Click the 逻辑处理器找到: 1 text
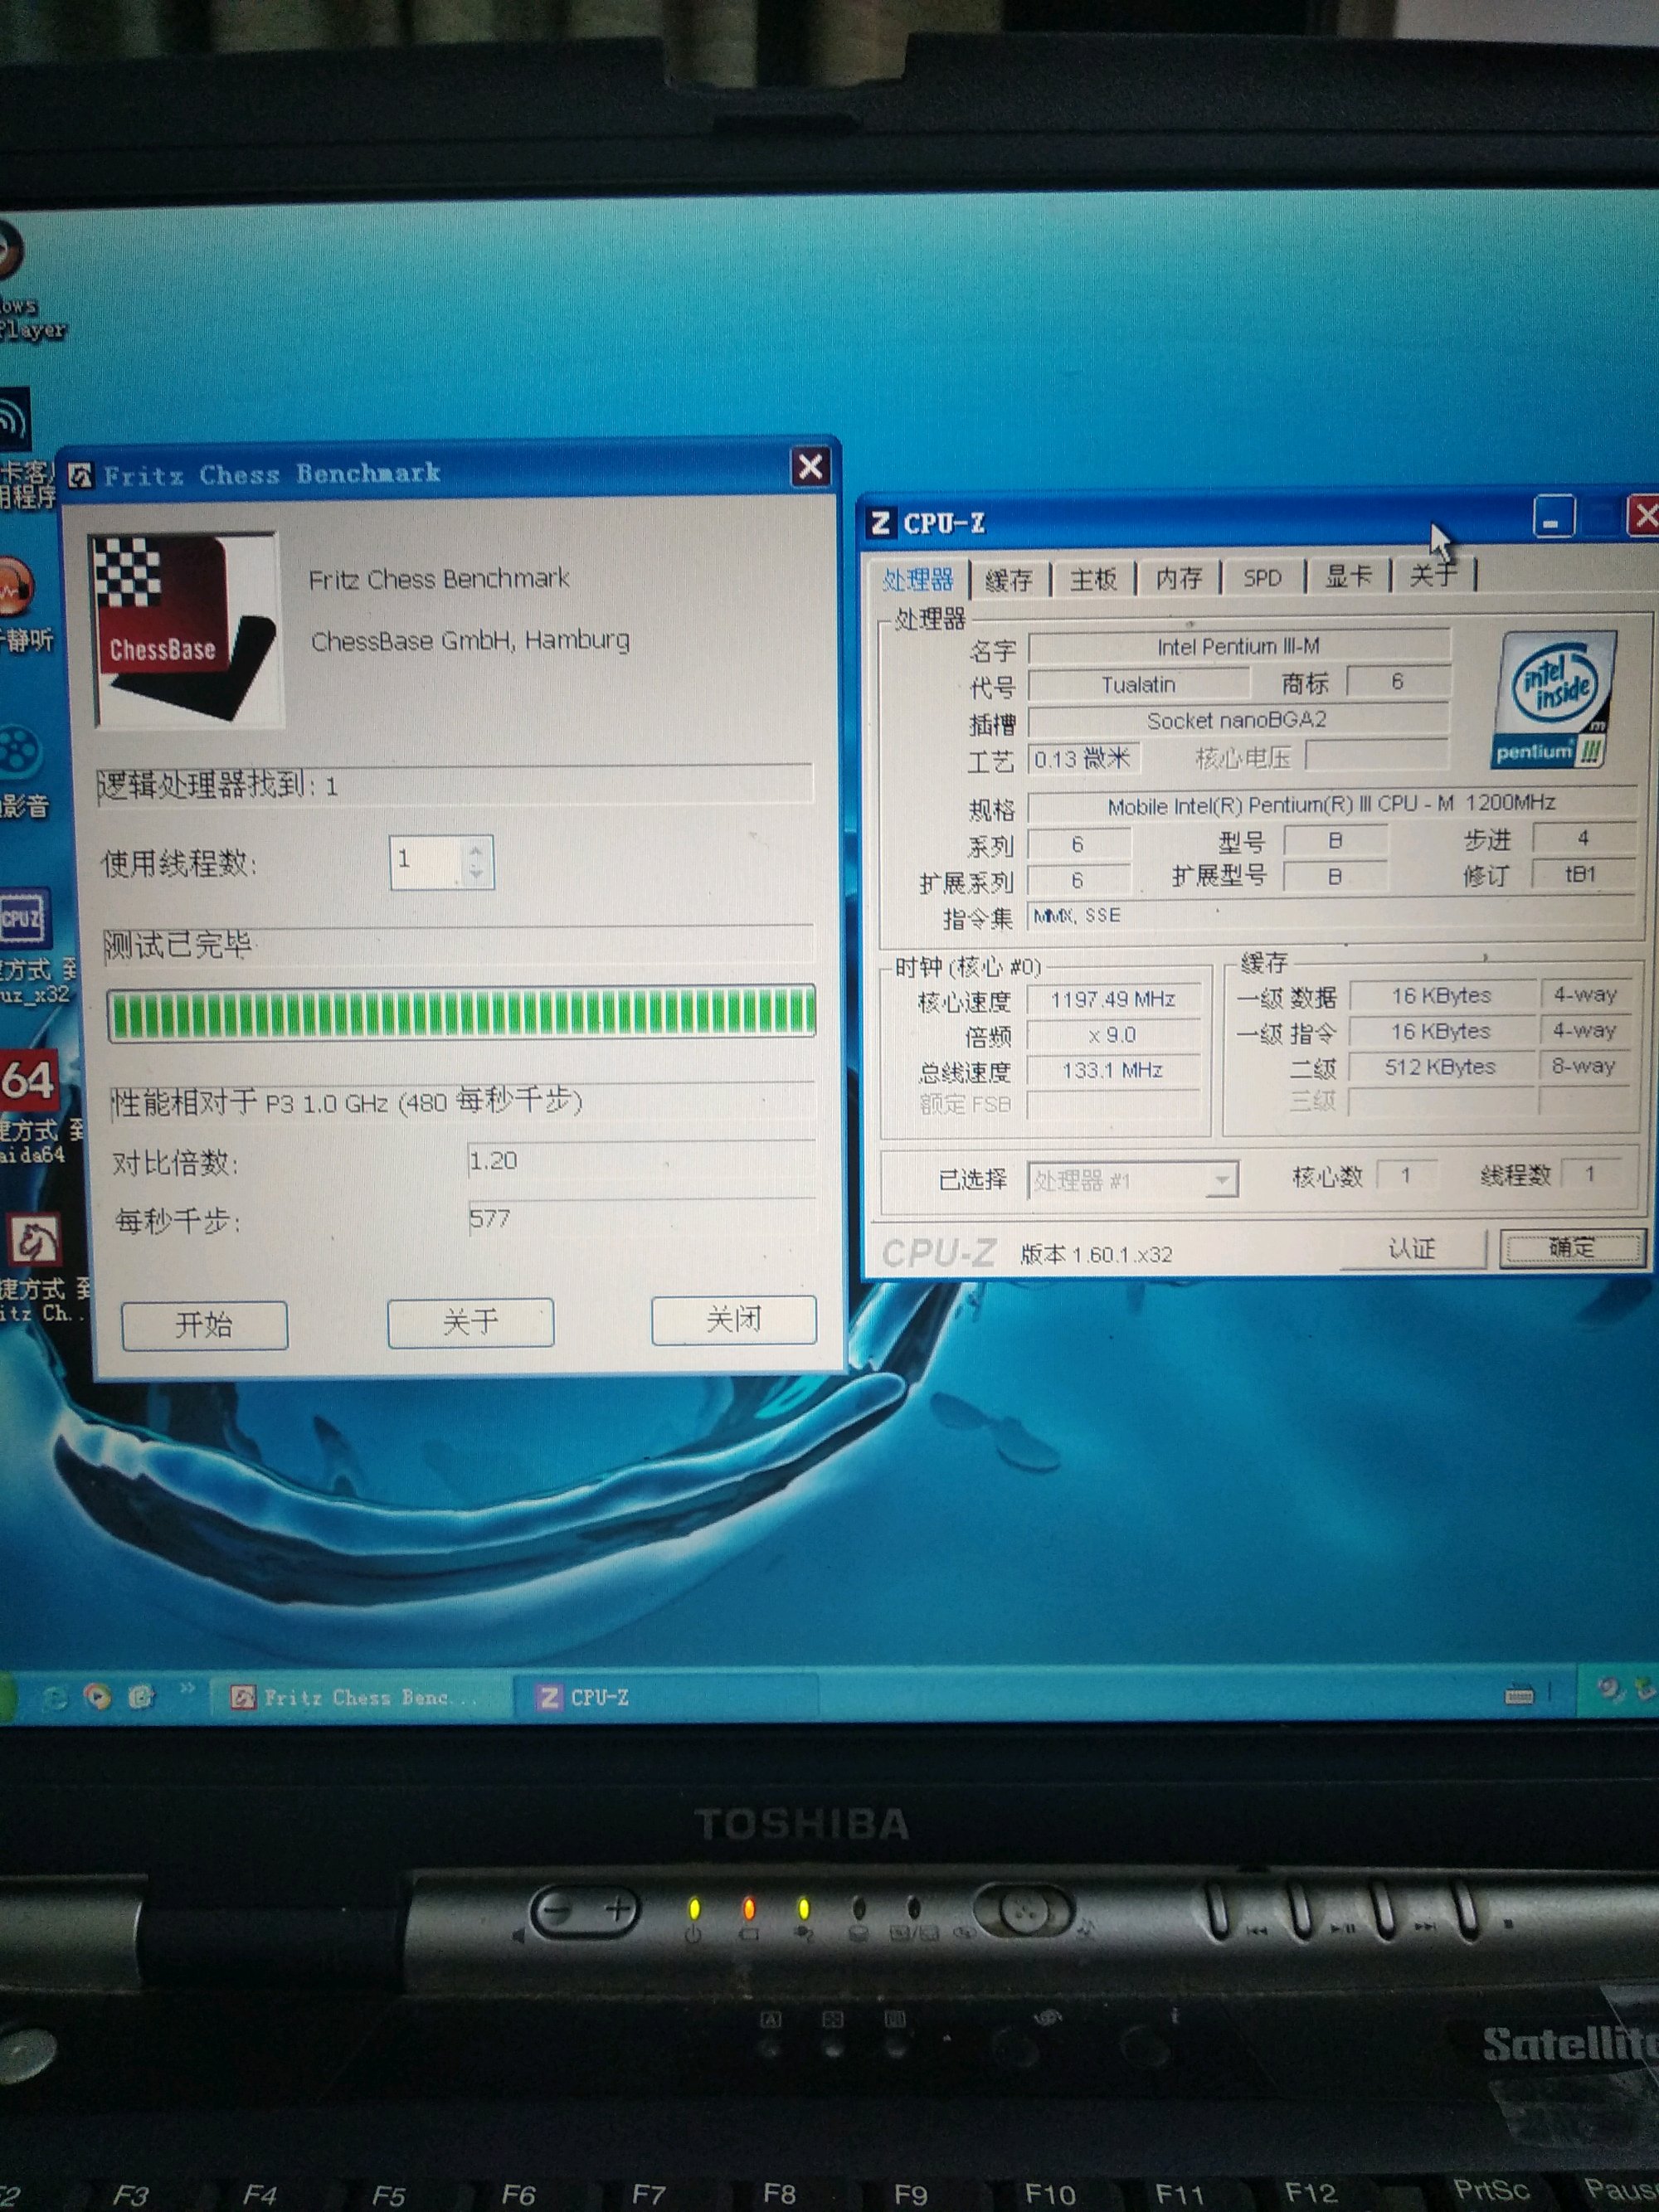1659x2212 pixels. pyautogui.click(x=219, y=785)
